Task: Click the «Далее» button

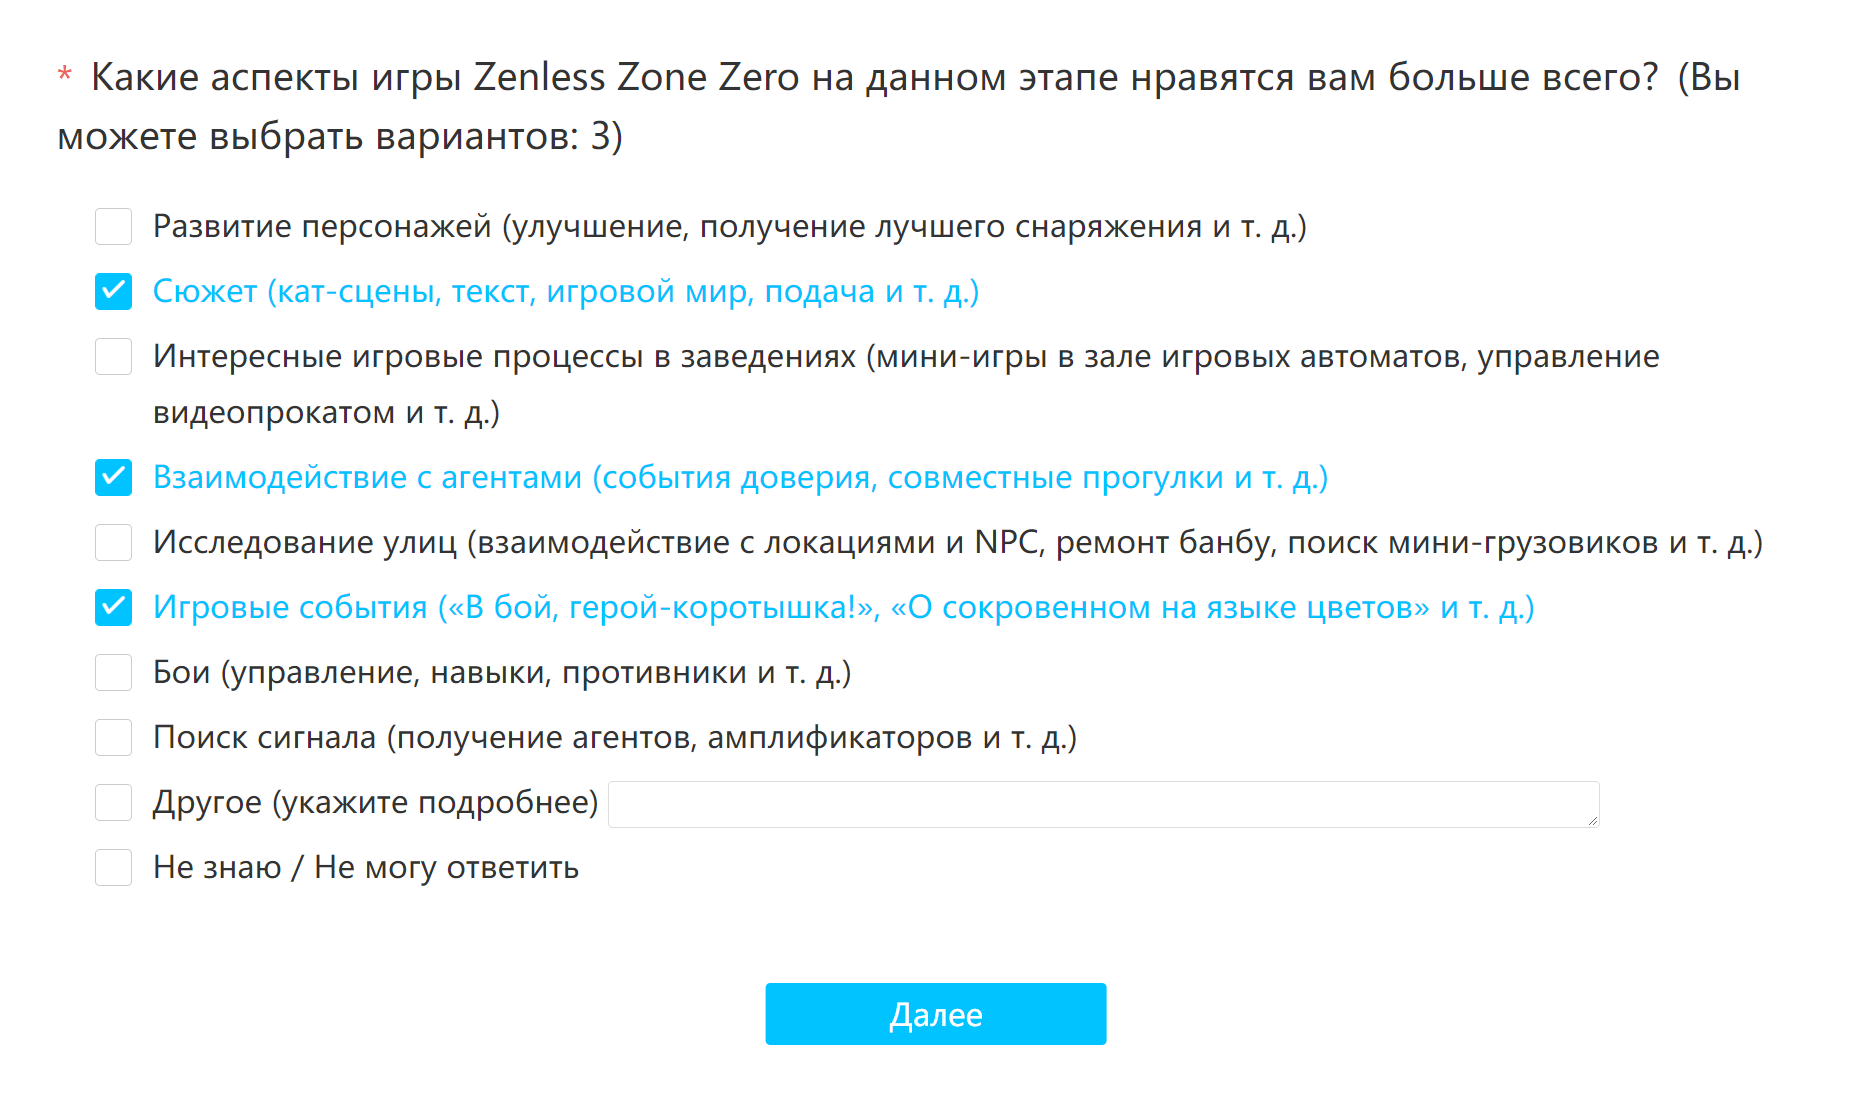Action: (935, 1014)
